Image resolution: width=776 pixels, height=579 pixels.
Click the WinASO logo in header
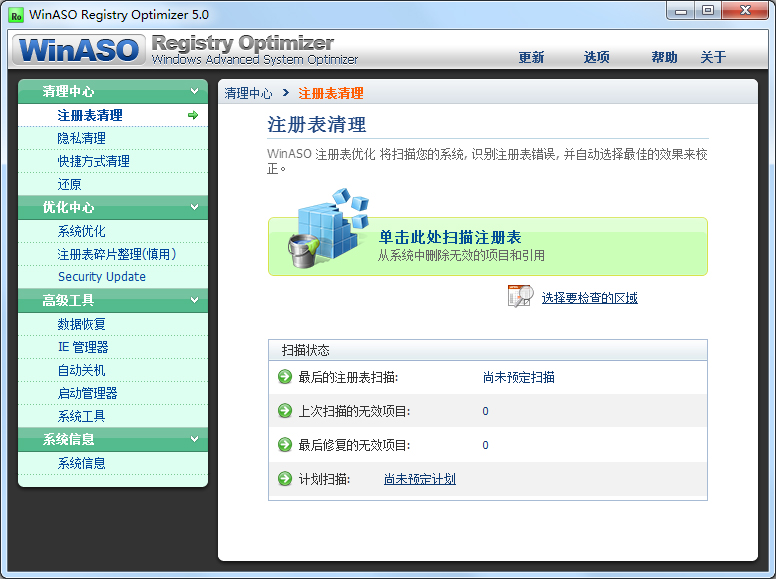click(78, 49)
